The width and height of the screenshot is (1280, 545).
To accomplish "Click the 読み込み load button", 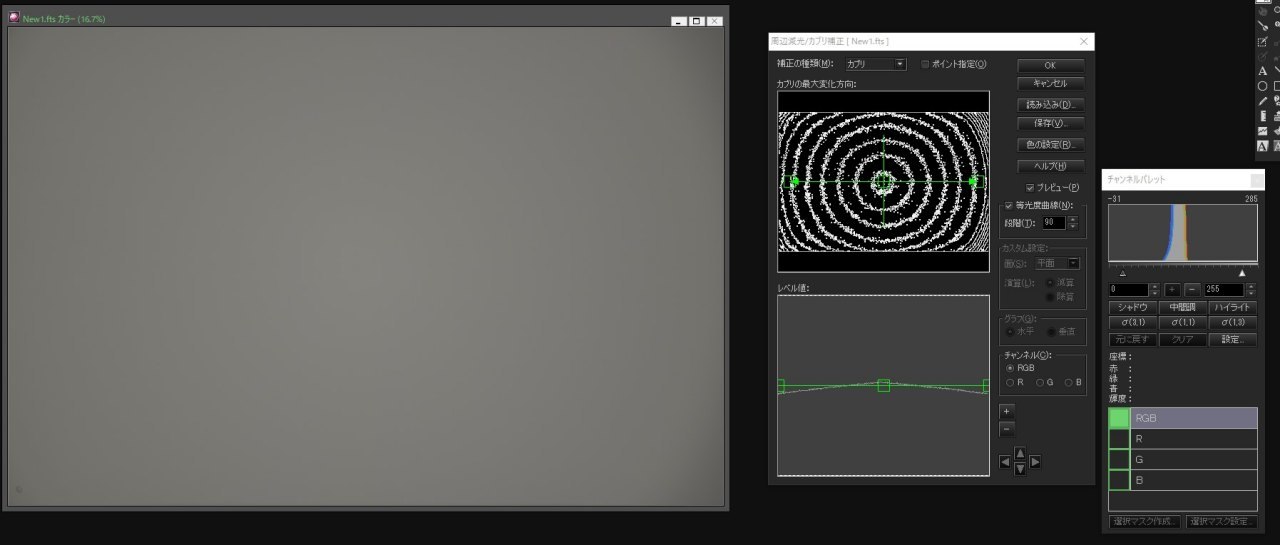I will pyautogui.click(x=1050, y=104).
